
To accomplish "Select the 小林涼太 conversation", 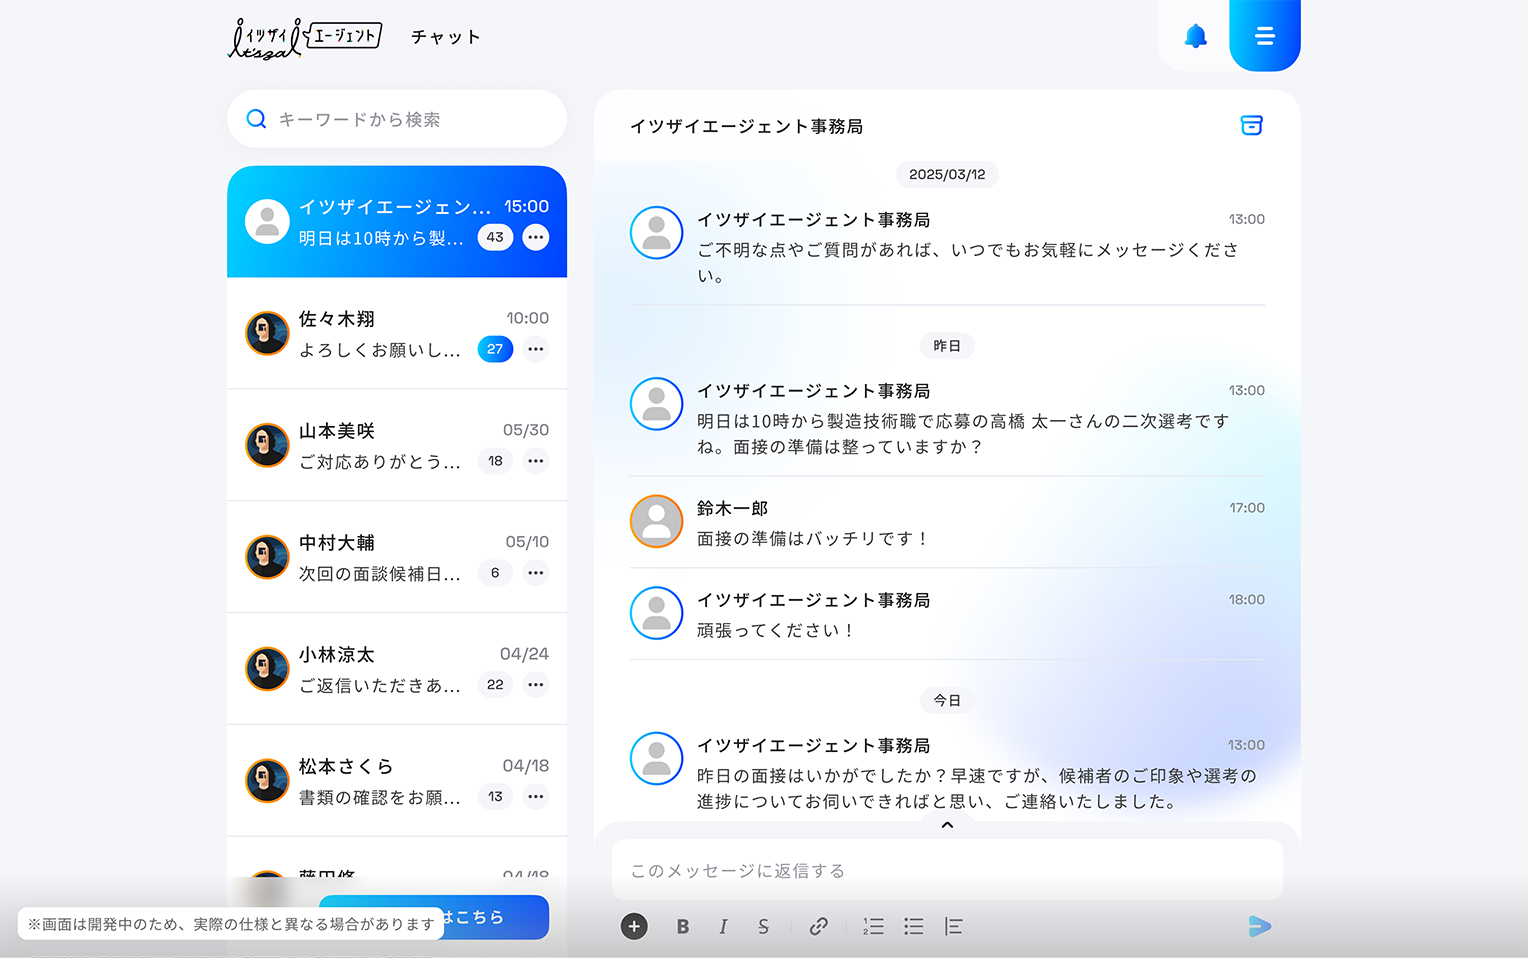I will pyautogui.click(x=397, y=669).
